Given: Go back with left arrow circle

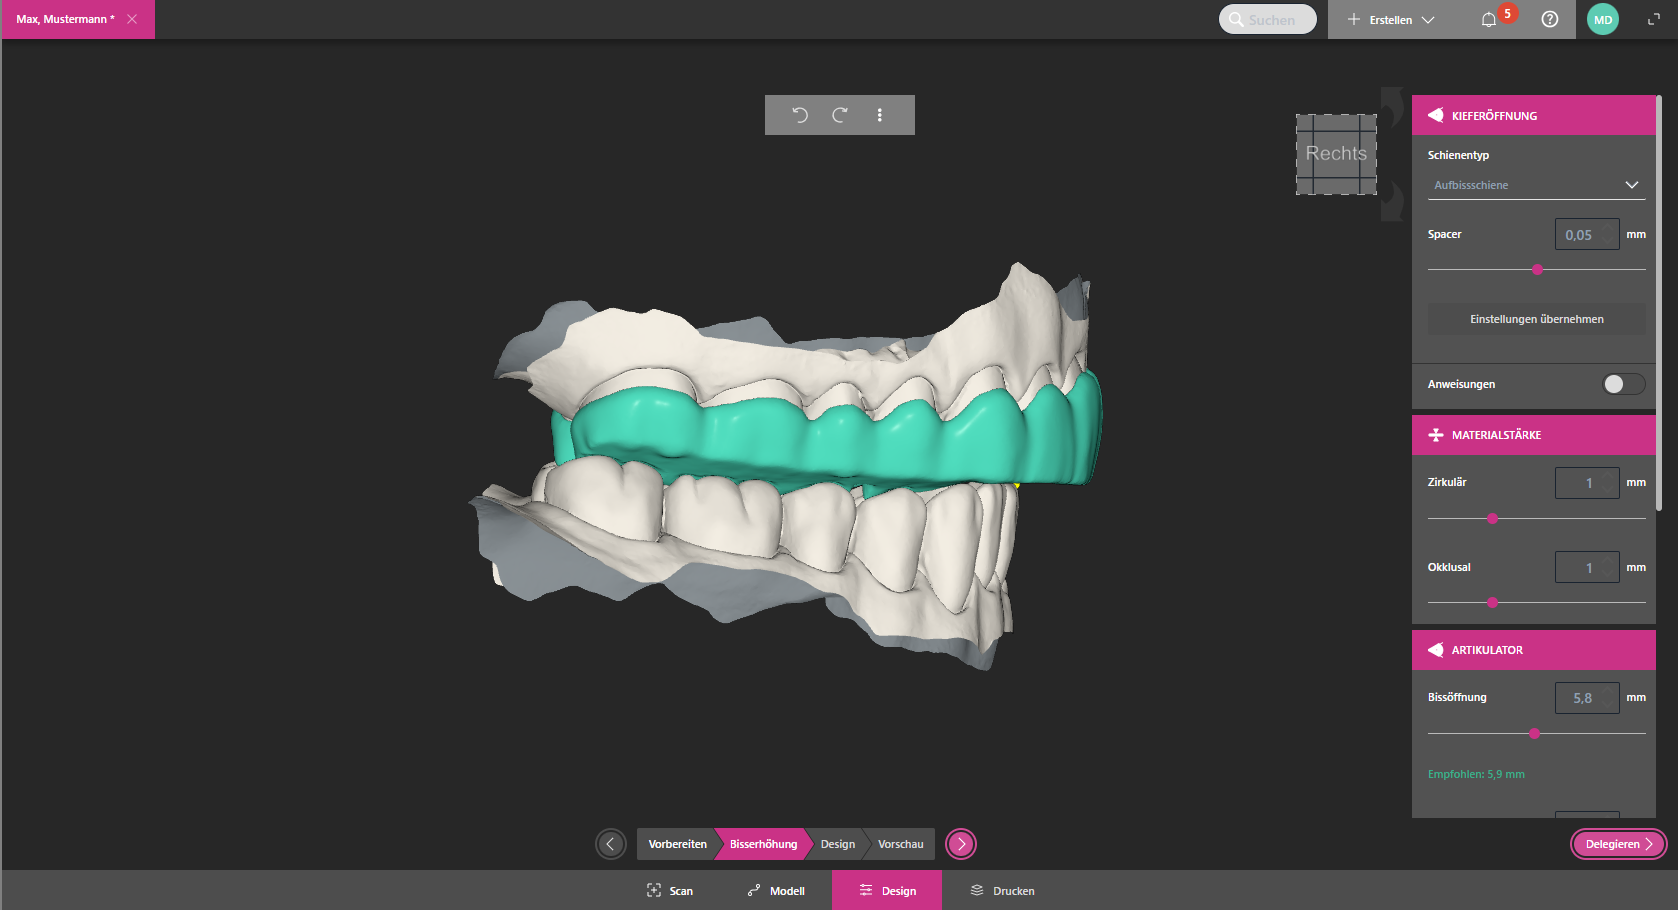Looking at the screenshot, I should click(x=611, y=844).
